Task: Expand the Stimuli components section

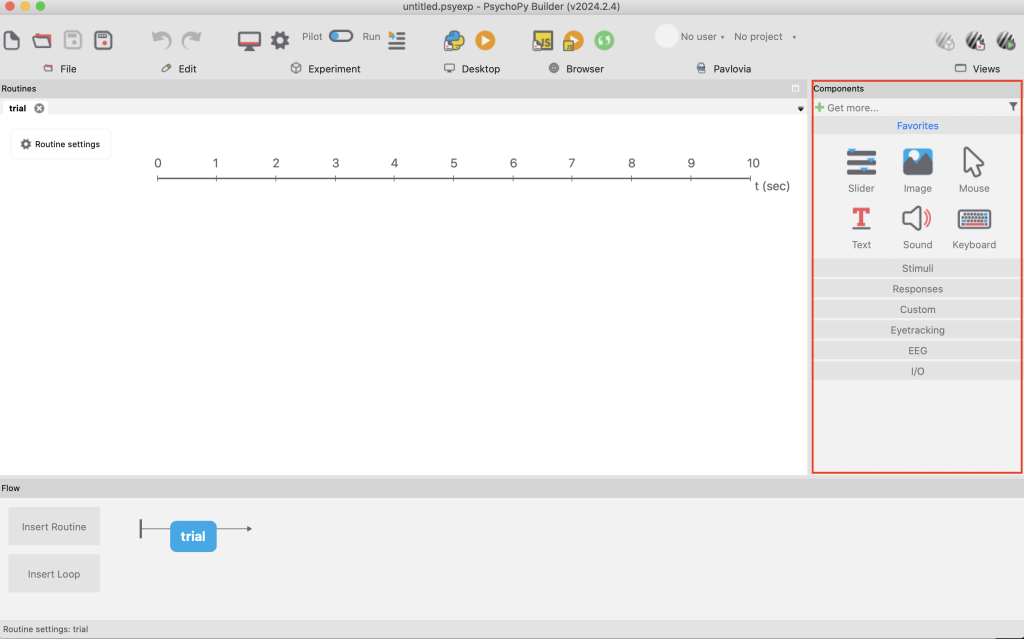Action: pos(917,268)
